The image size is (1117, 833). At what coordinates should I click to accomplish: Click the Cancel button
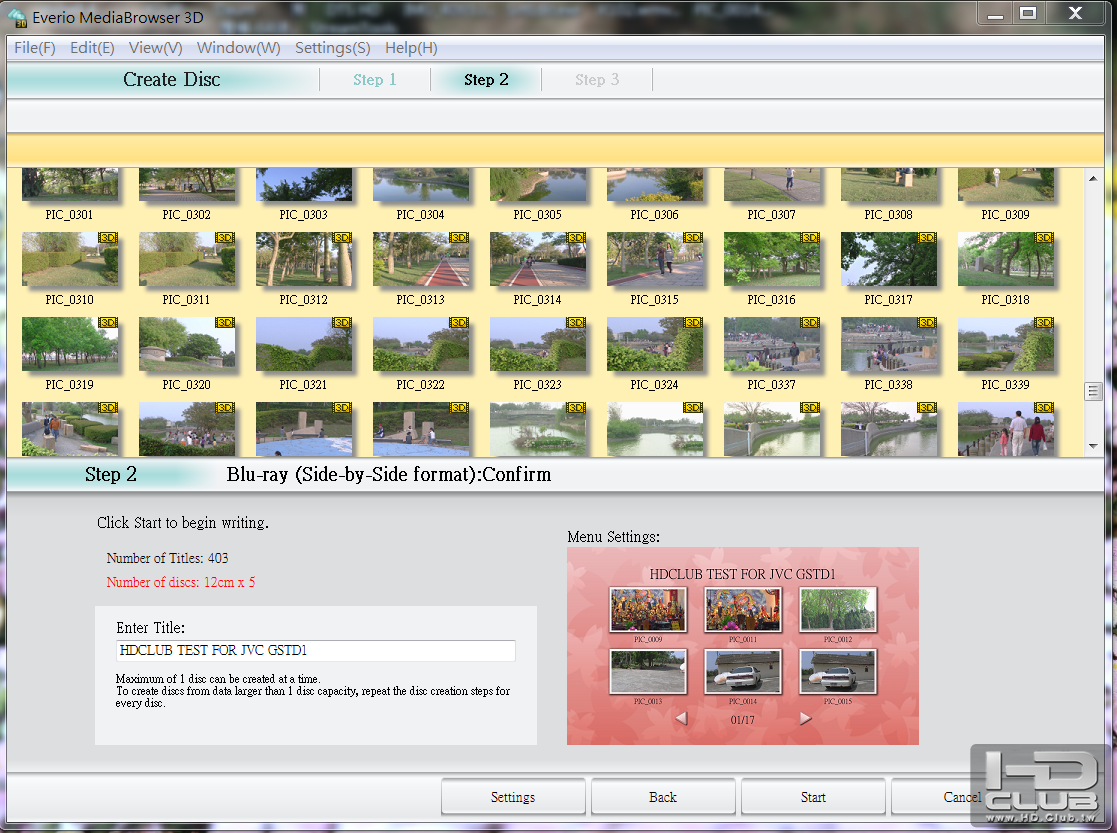[962, 797]
